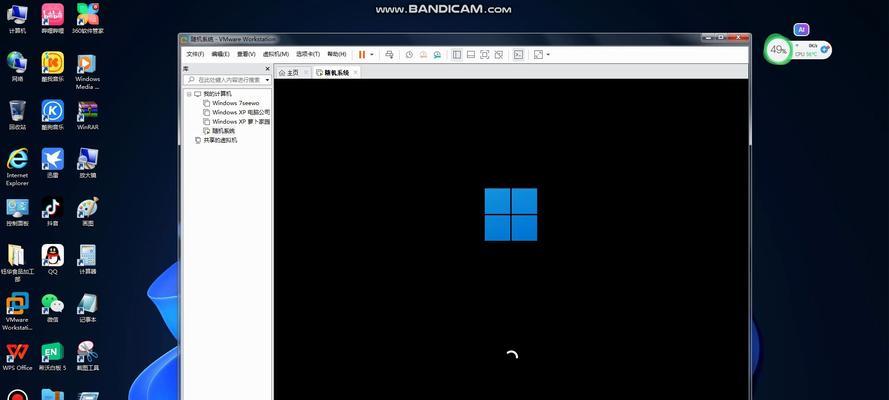Select Windows XP 萝卜家园 virtual machine

241,121
